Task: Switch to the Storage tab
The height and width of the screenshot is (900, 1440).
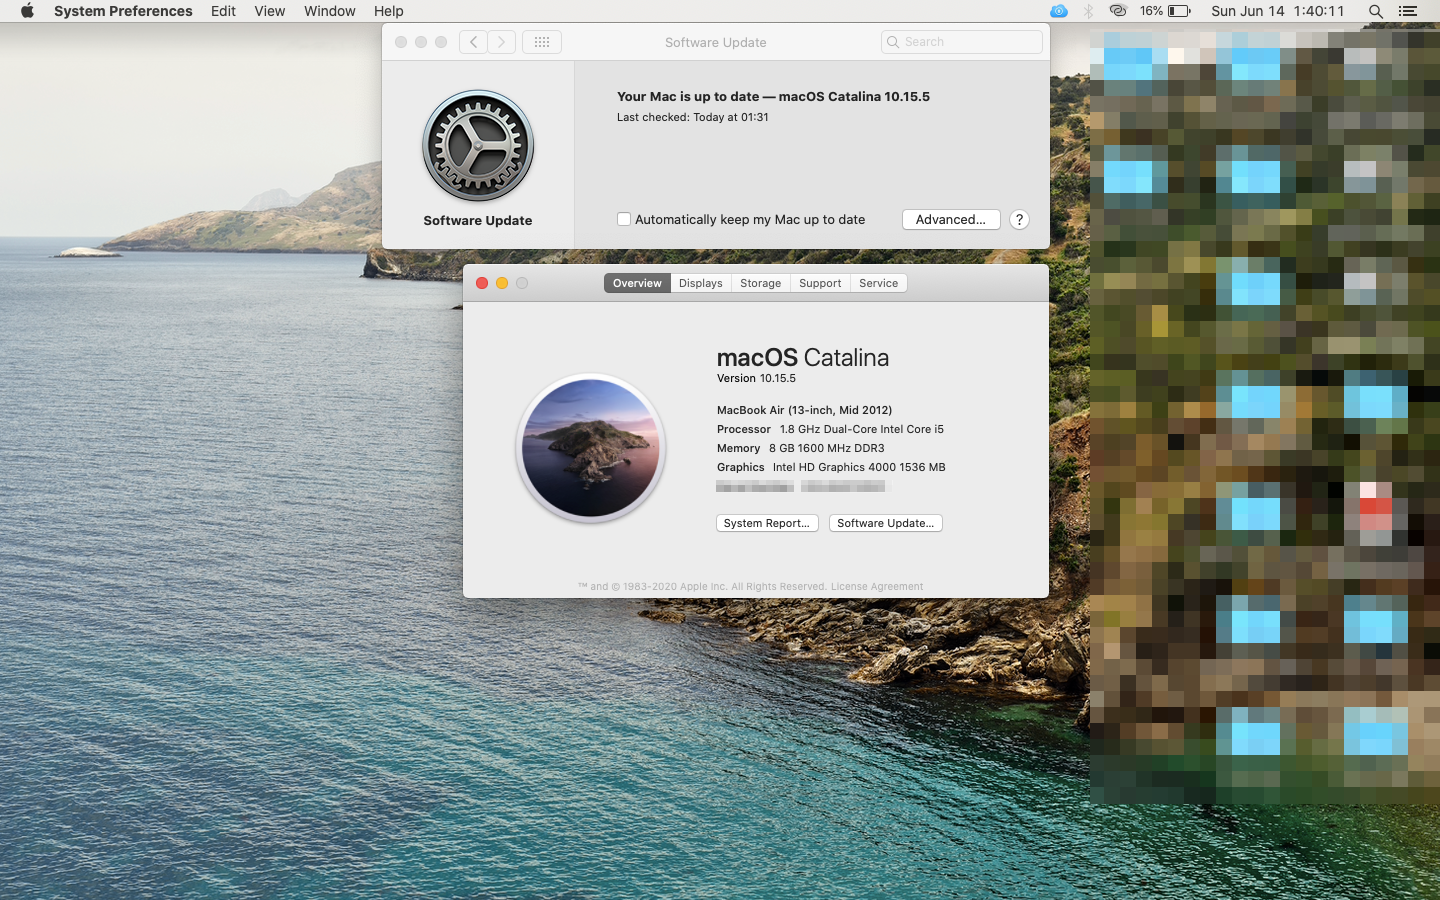Action: [760, 283]
